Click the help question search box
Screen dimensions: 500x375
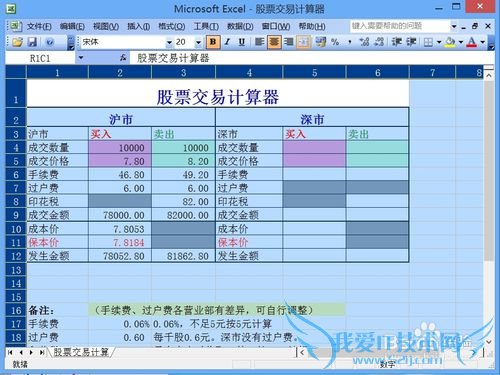coord(400,26)
